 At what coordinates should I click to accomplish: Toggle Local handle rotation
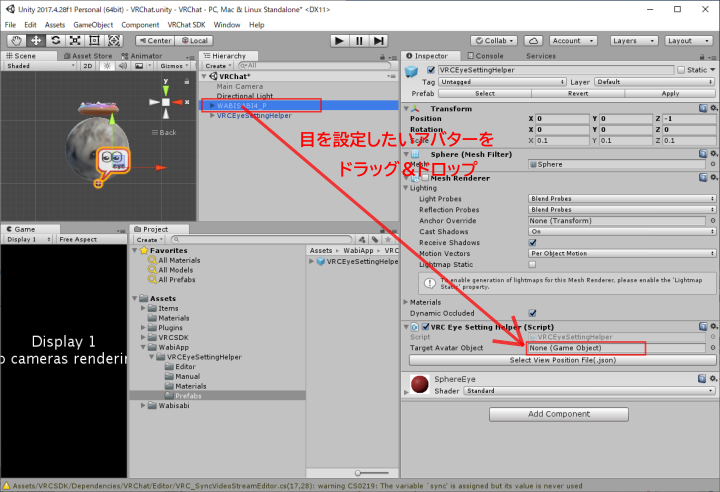pos(194,40)
